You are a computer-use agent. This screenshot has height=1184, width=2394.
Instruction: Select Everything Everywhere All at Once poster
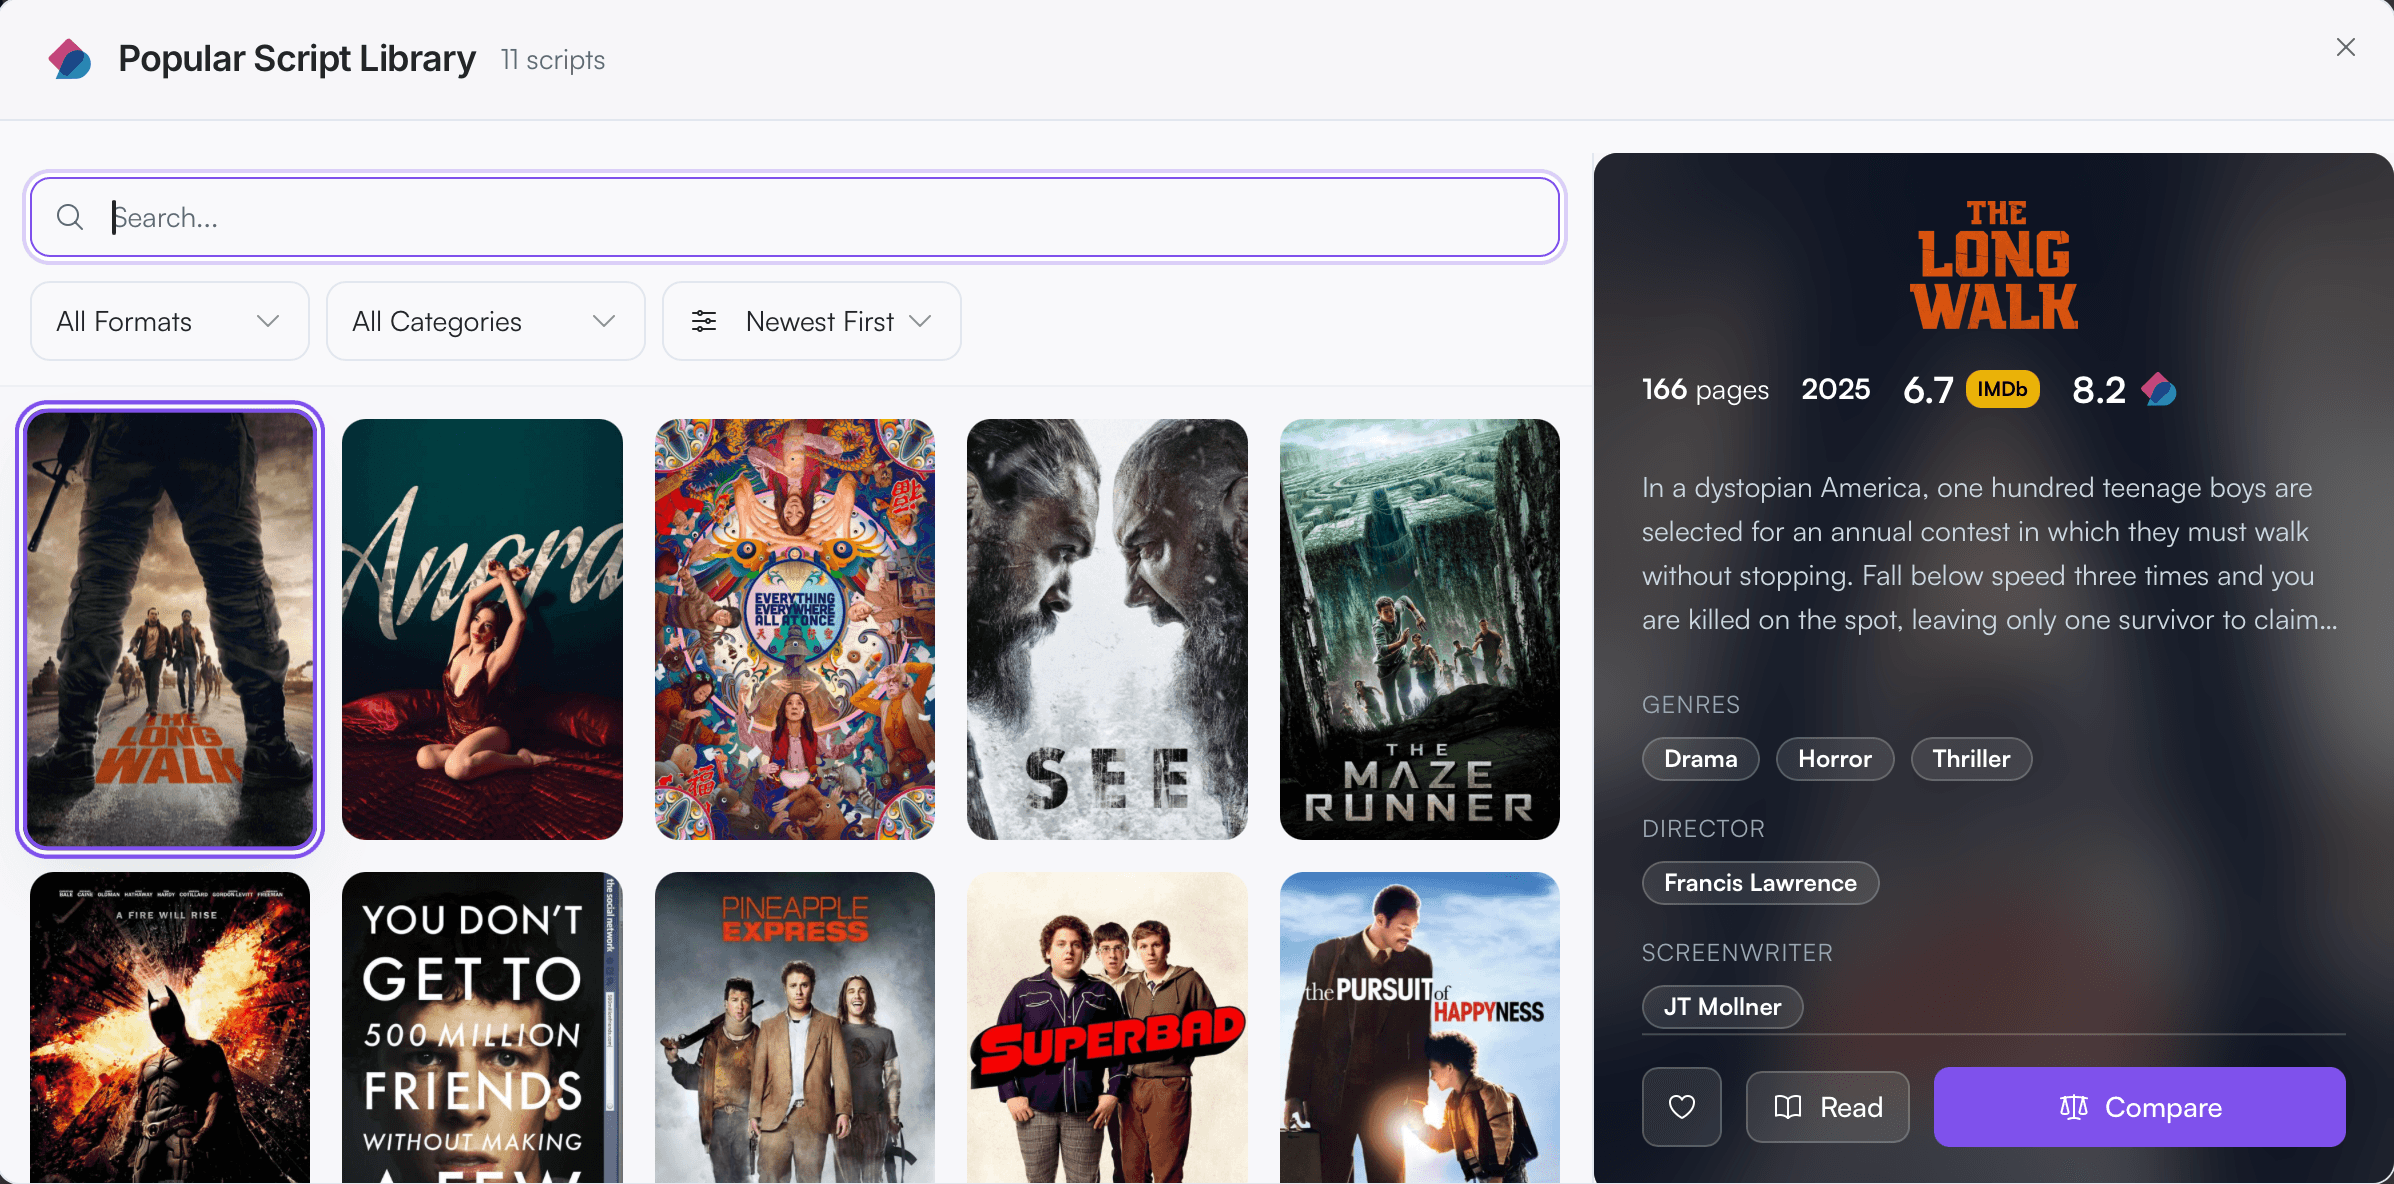point(795,629)
